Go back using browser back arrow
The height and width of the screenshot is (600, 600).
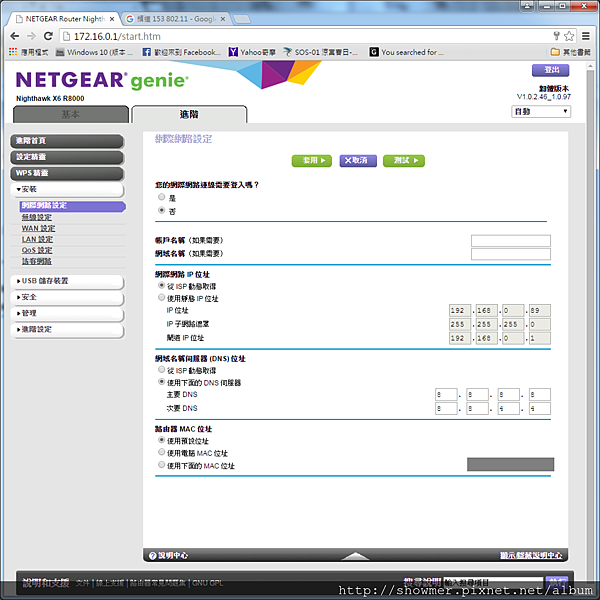click(x=15, y=36)
